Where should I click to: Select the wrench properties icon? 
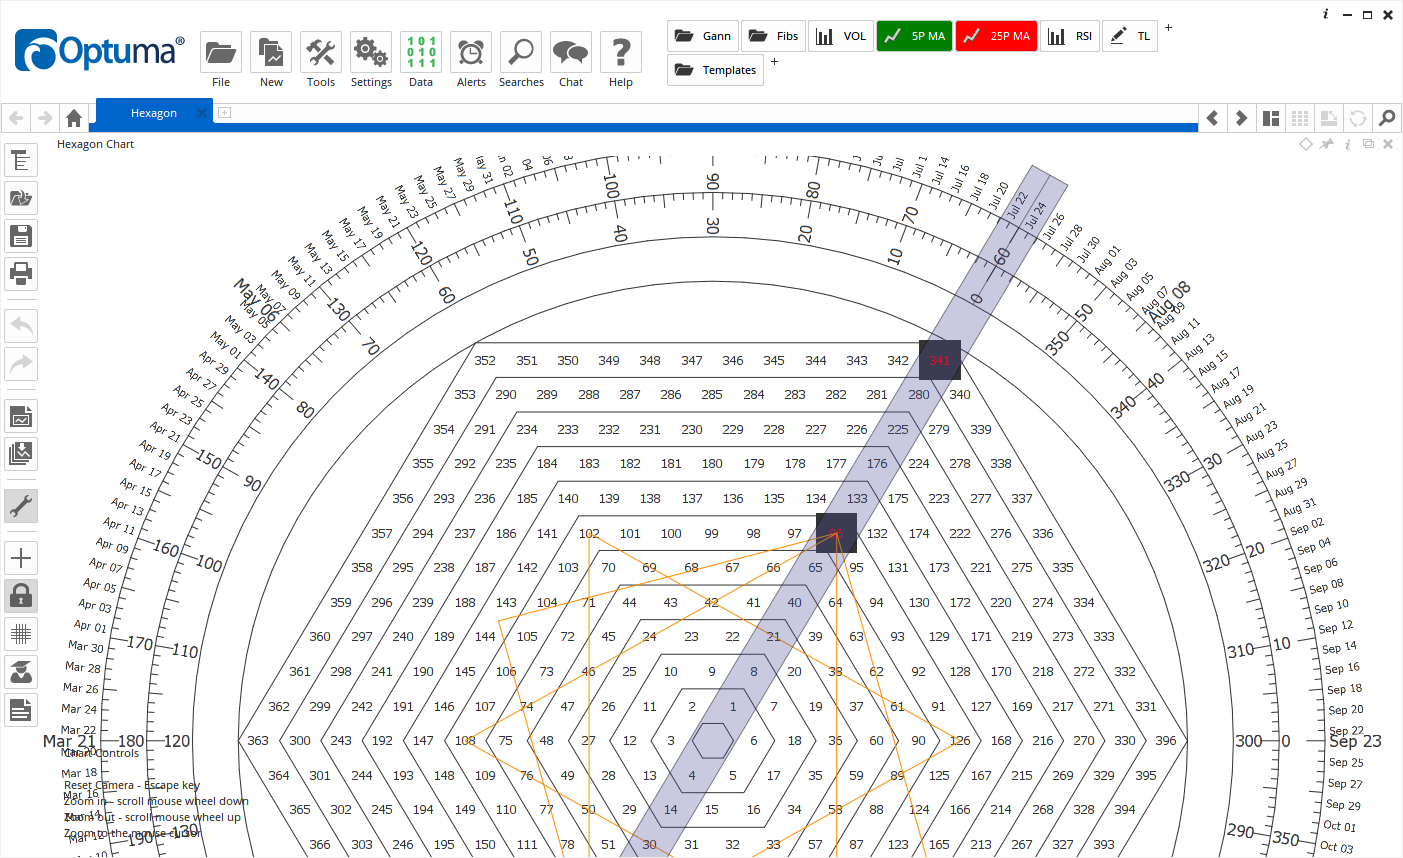pyautogui.click(x=21, y=506)
